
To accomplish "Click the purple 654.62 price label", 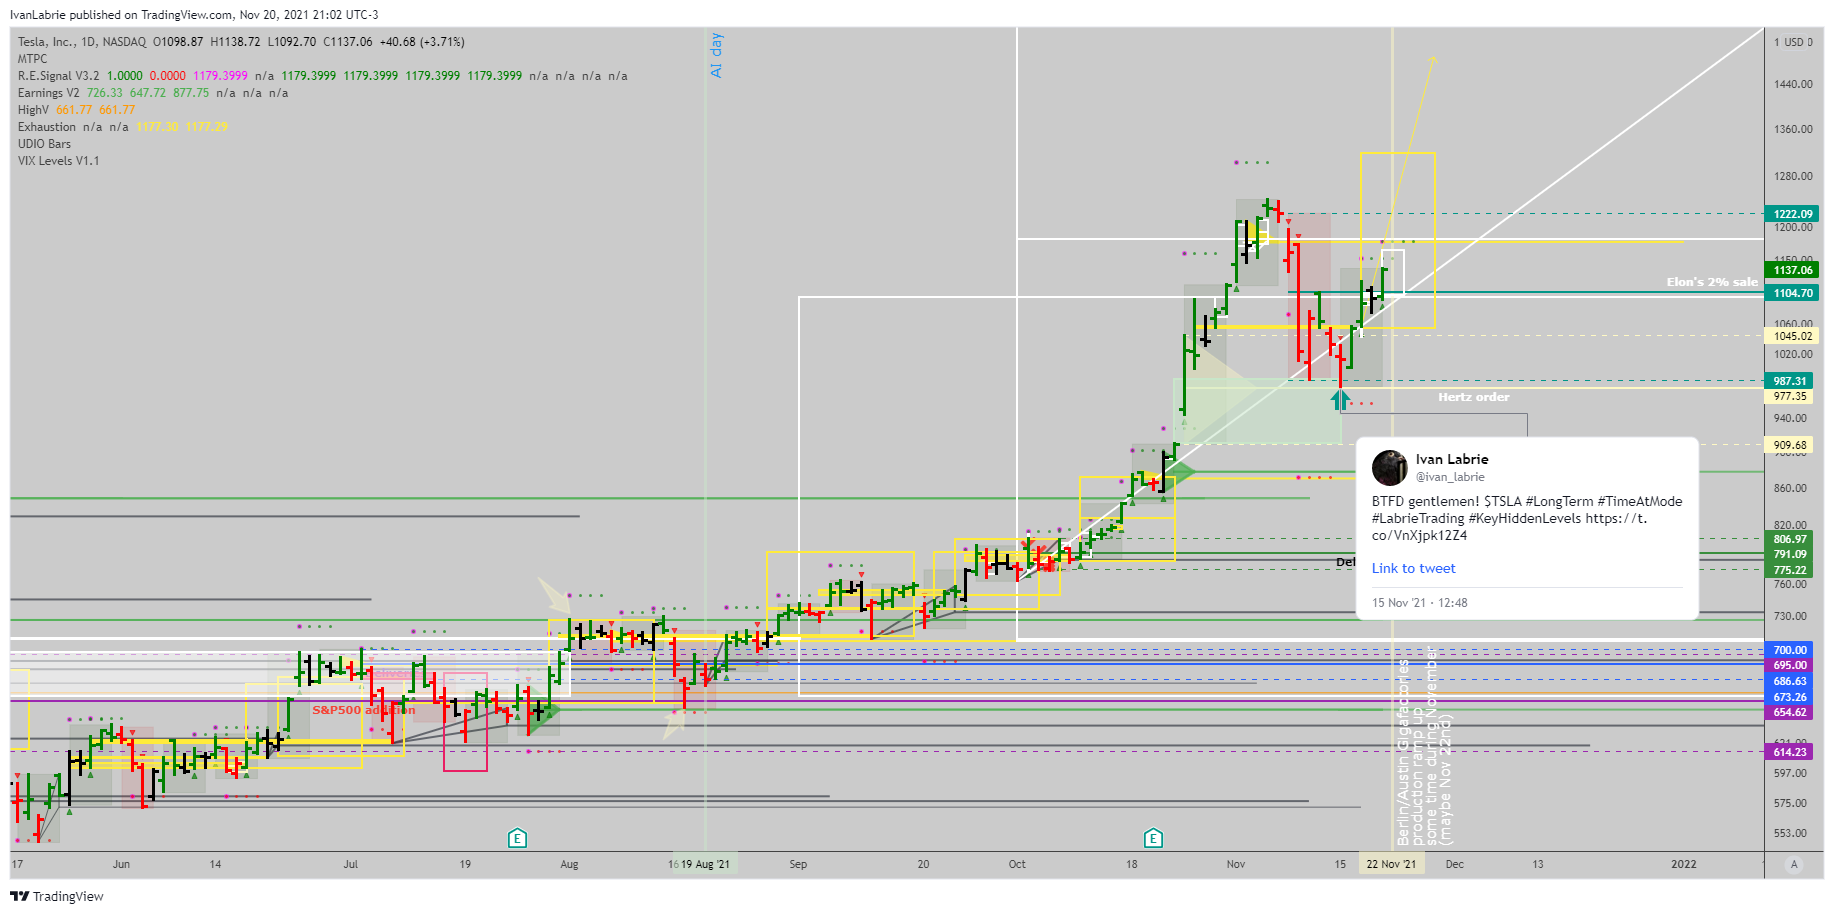I will coord(1791,712).
